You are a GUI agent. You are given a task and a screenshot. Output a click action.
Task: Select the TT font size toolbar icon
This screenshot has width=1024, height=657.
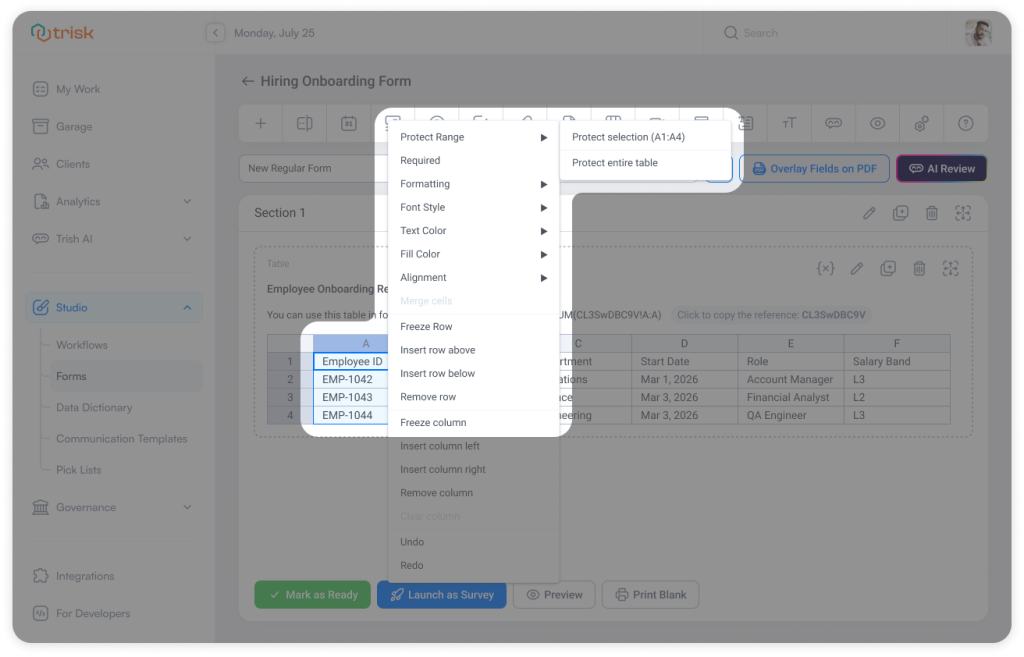click(x=789, y=122)
